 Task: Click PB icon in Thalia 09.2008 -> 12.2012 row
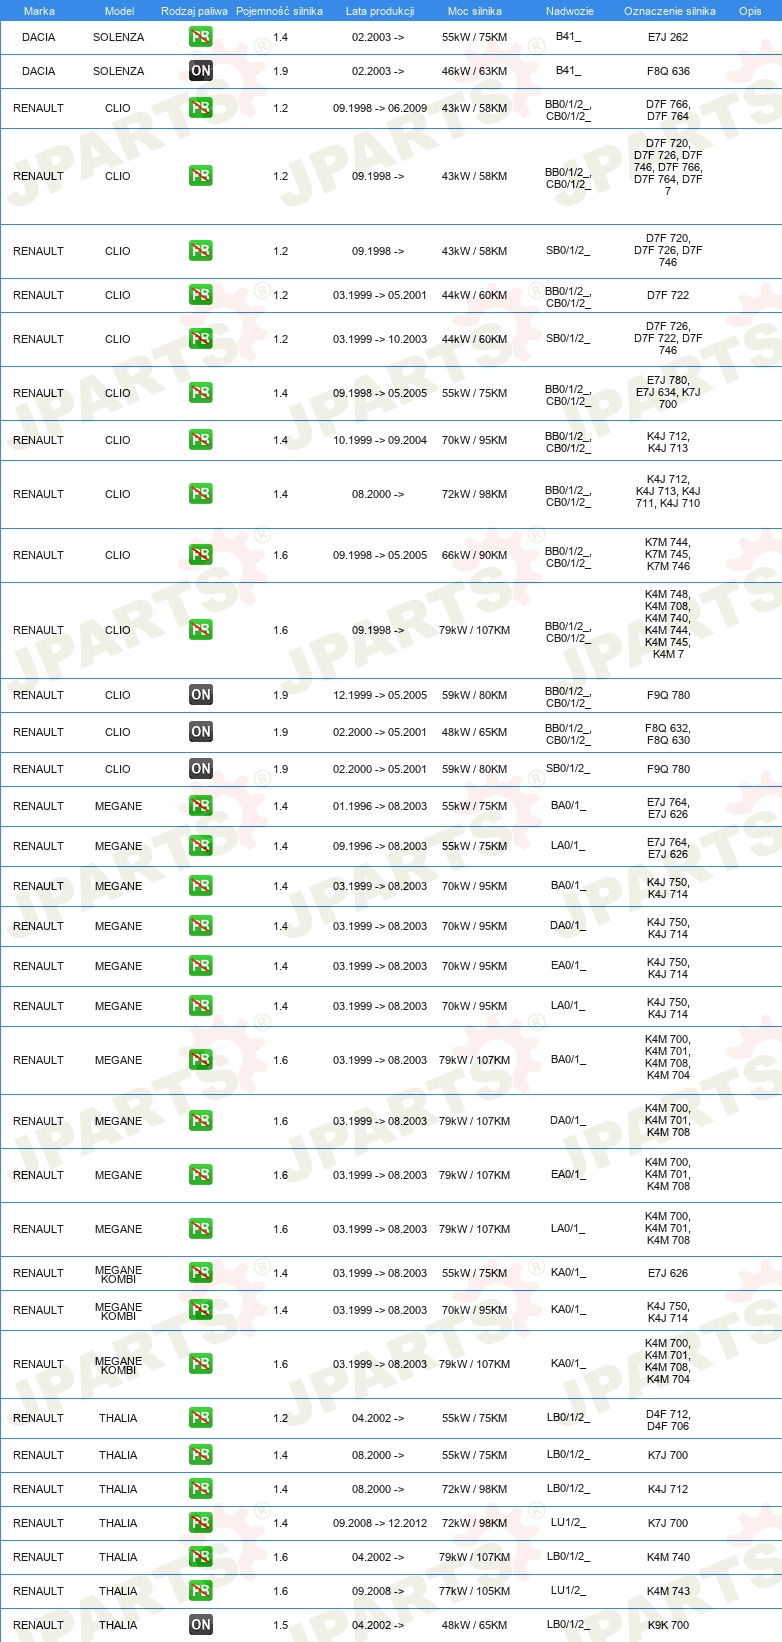(201, 1523)
